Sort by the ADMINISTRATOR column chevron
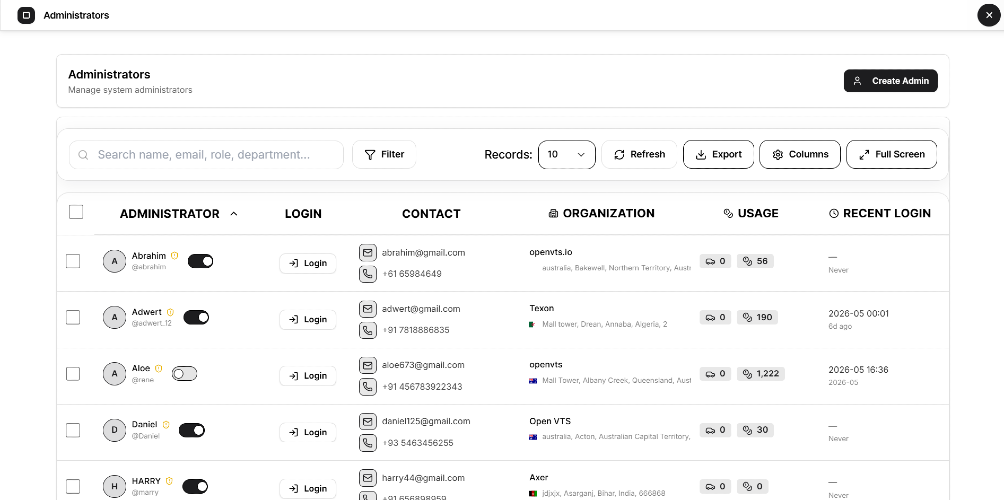The image size is (1004, 500). tap(234, 214)
